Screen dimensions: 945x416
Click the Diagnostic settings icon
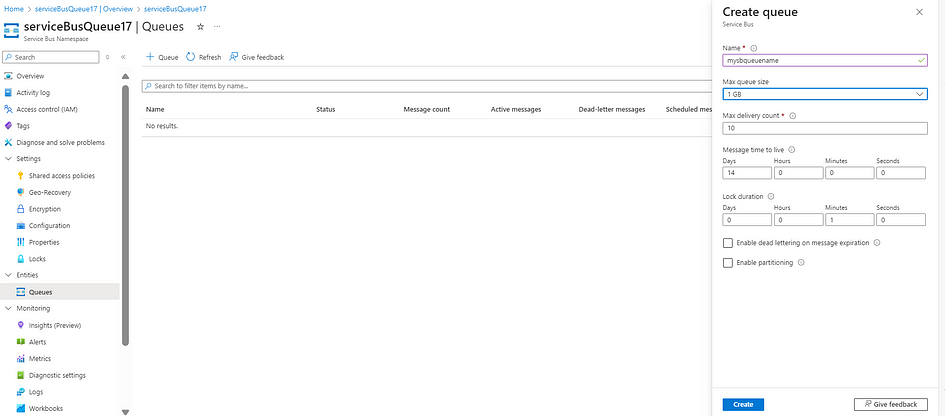pos(20,375)
